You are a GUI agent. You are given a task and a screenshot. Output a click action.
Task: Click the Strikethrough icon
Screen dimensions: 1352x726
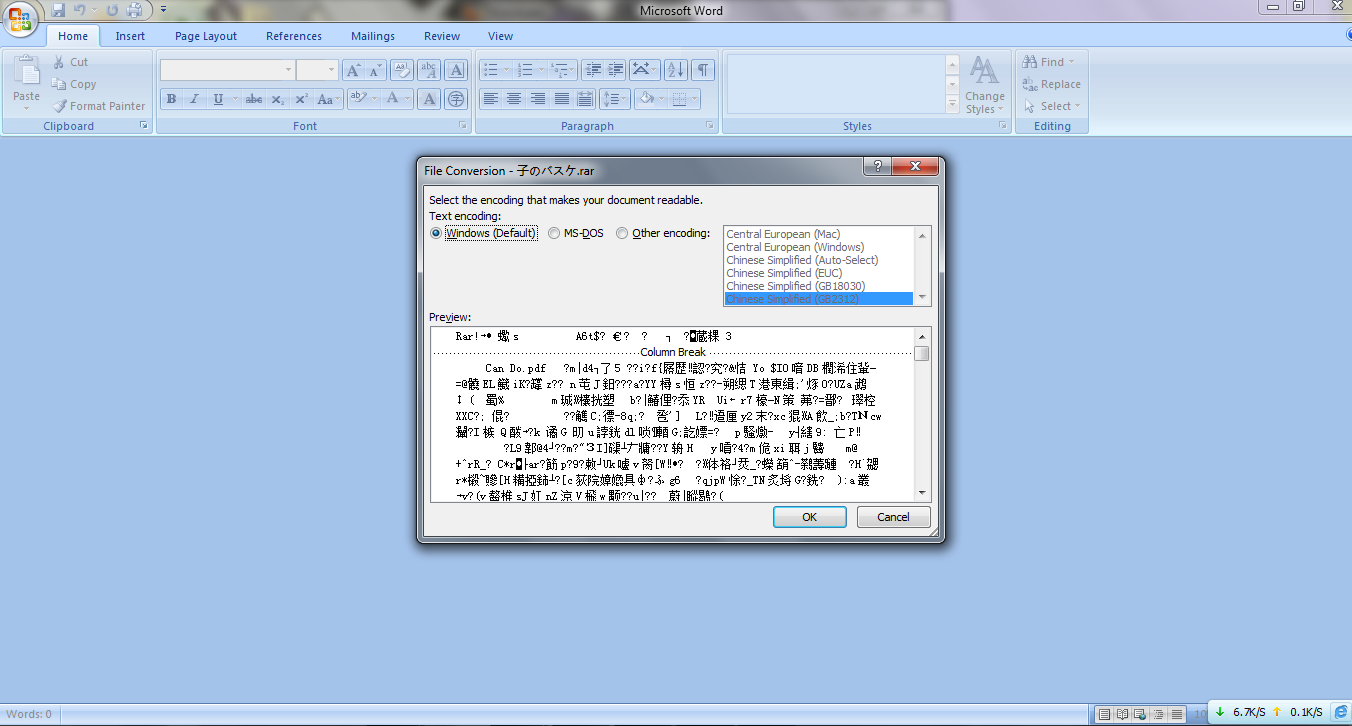point(254,99)
